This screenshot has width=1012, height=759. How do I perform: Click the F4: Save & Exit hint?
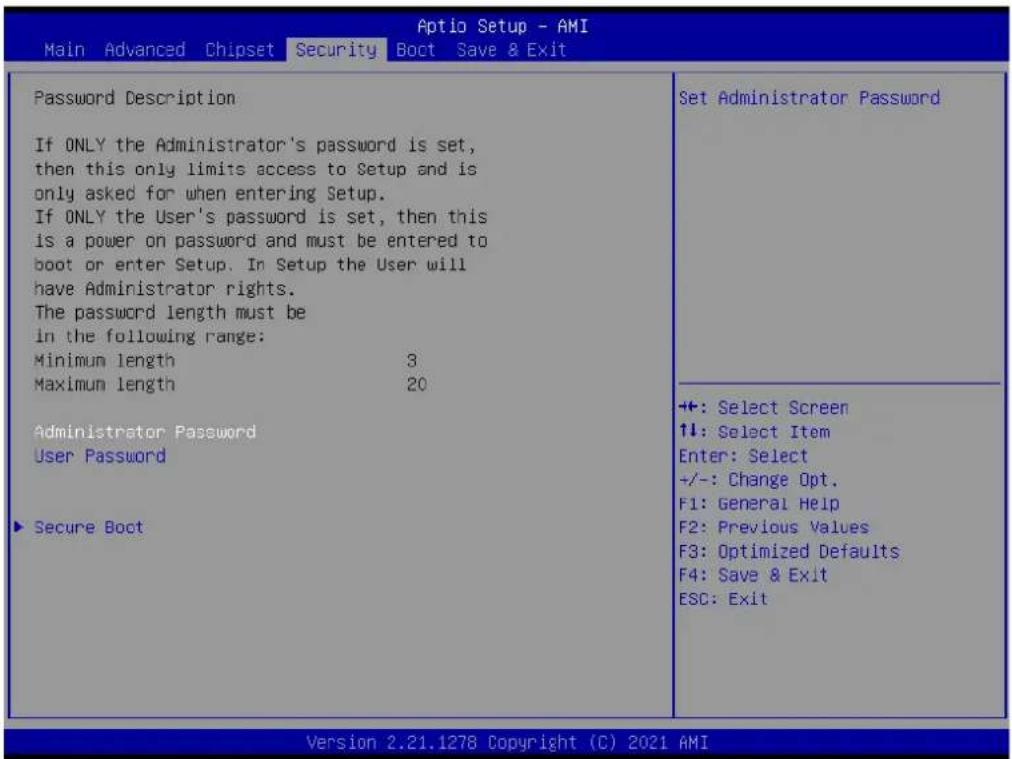(x=753, y=574)
